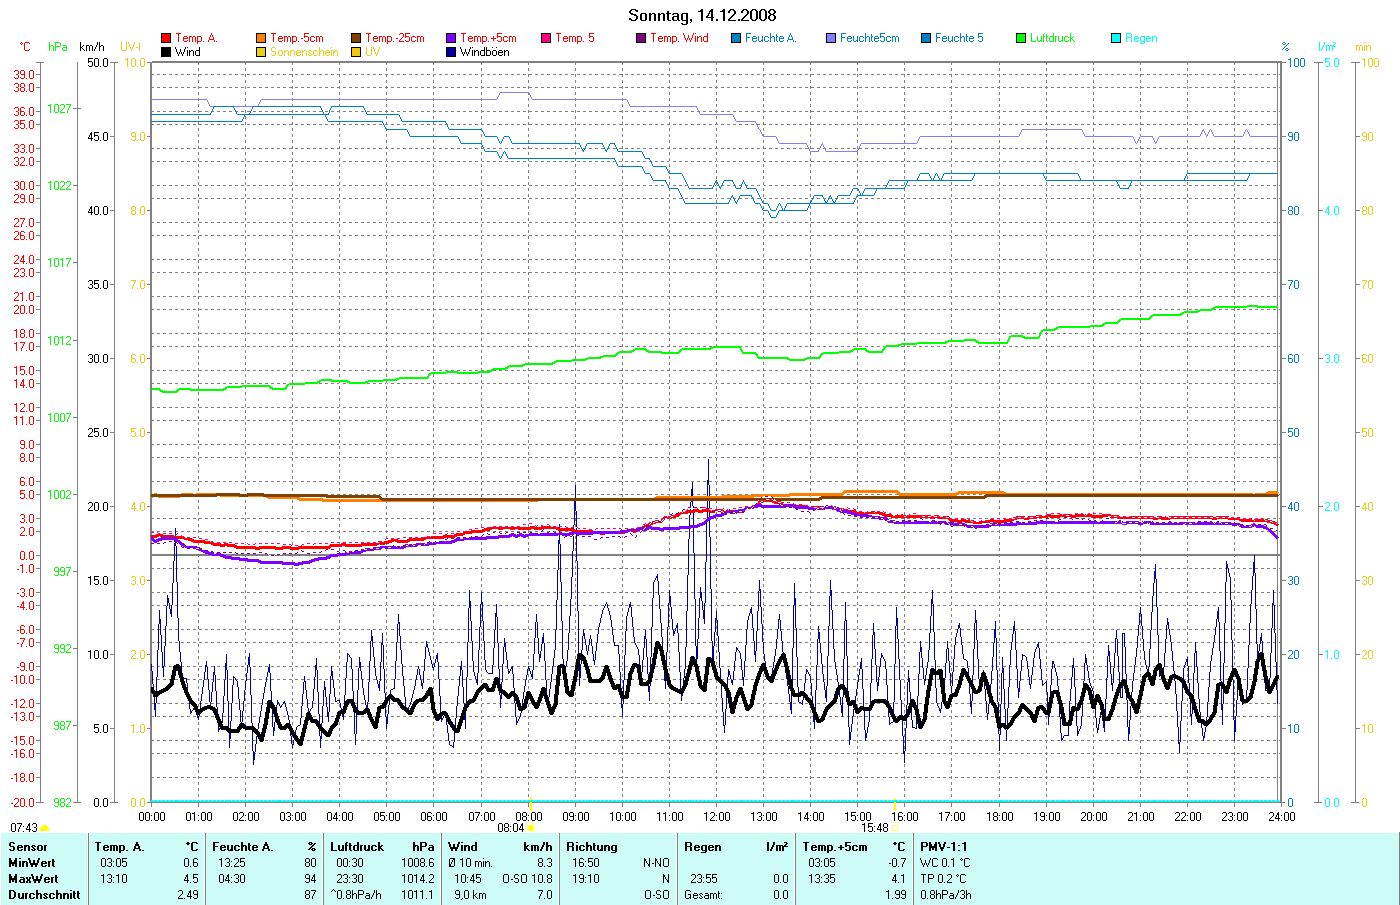Viewport: 1400px width, 905px height.
Task: Click the Feuchte A. legend label
Action: (770, 38)
